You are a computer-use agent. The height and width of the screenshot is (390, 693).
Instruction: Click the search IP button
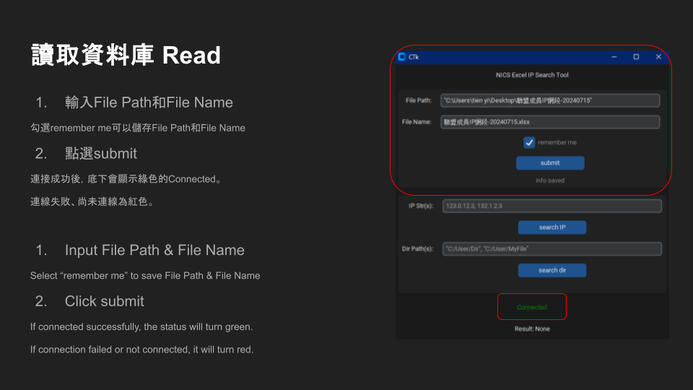click(x=552, y=227)
